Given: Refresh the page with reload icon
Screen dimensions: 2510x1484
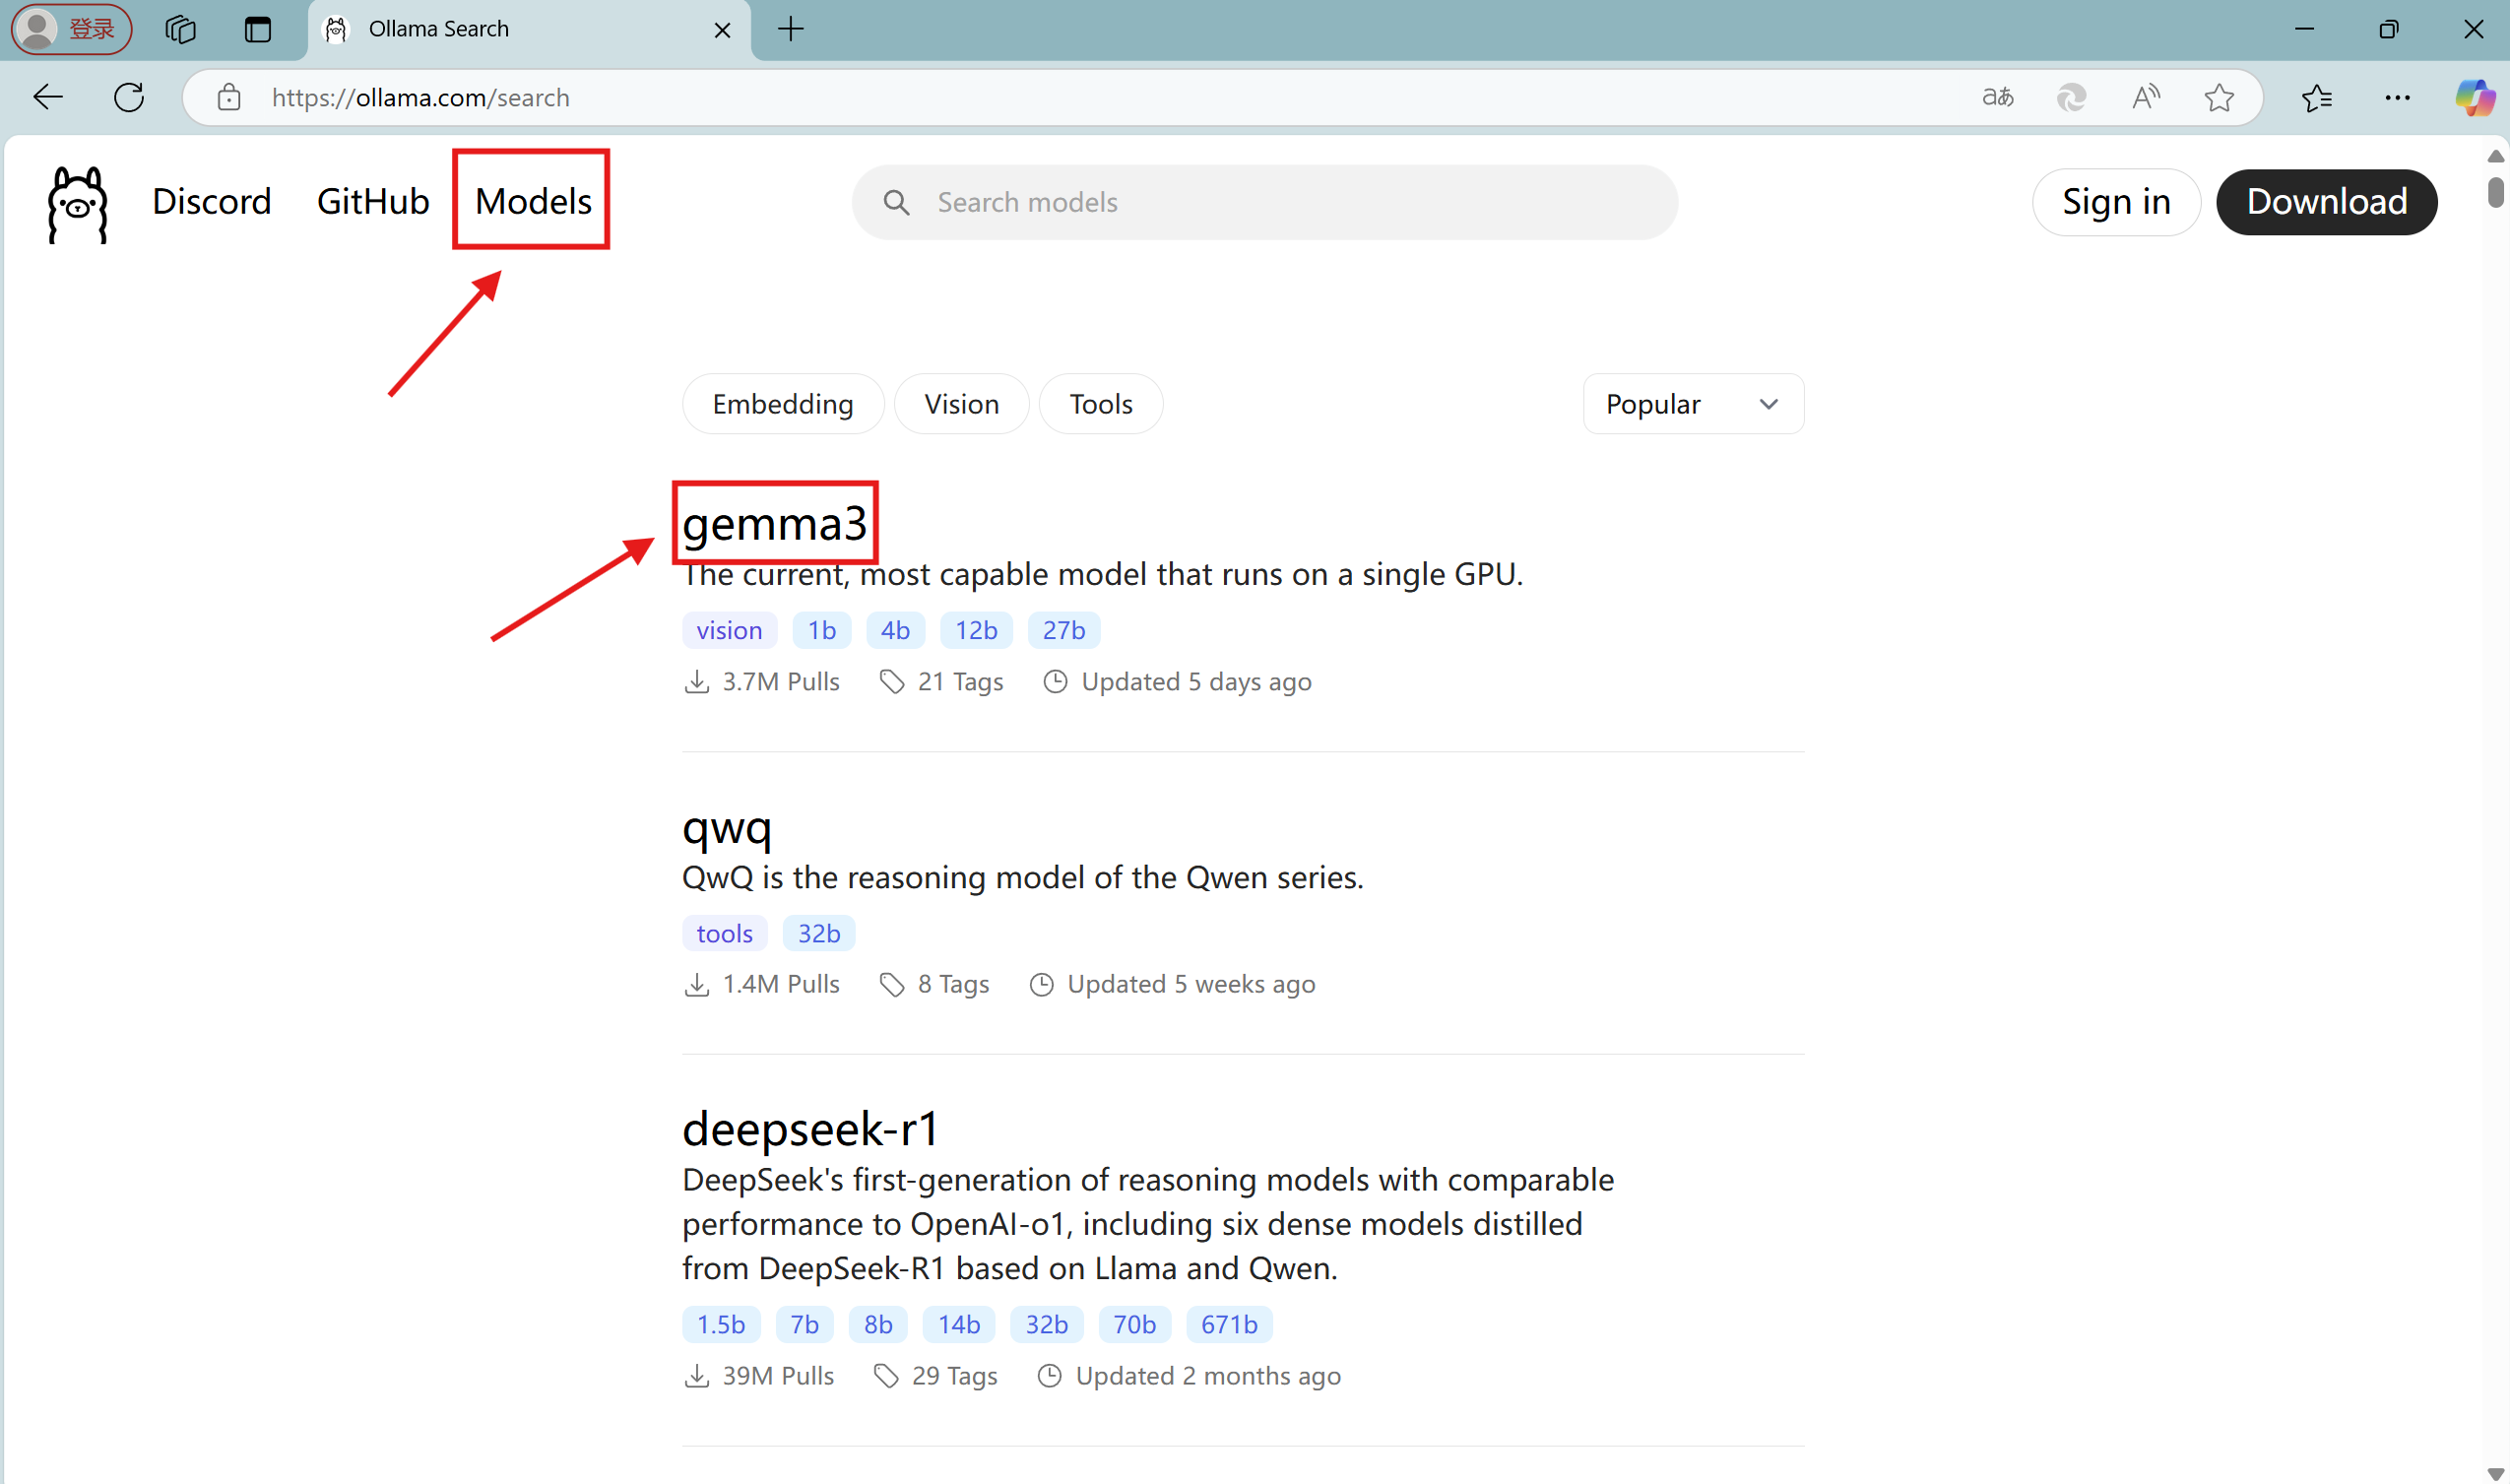Looking at the screenshot, I should click(129, 97).
